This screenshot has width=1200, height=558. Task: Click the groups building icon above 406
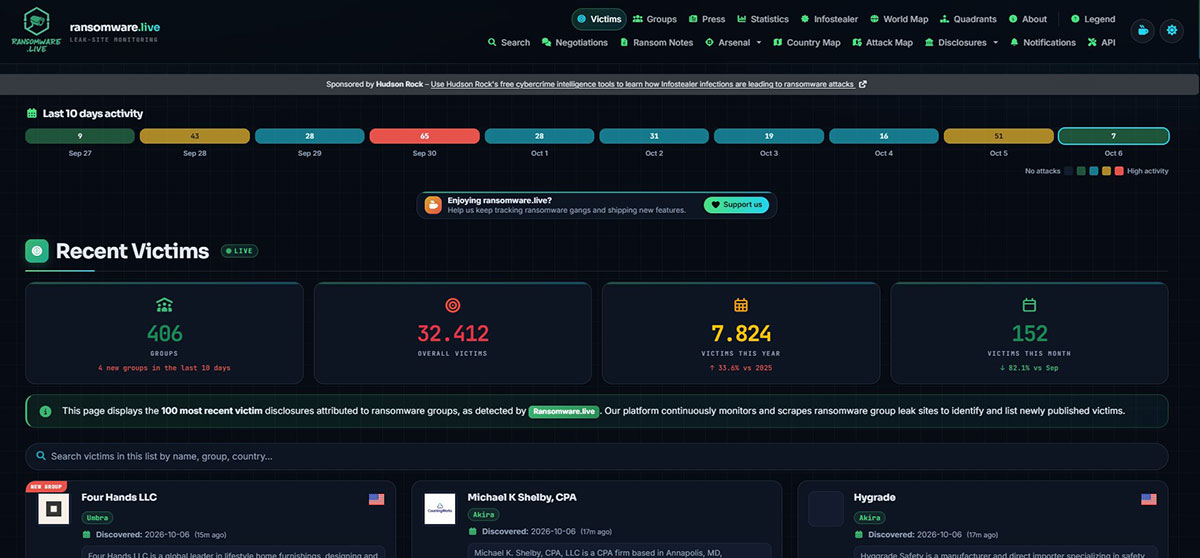164,305
